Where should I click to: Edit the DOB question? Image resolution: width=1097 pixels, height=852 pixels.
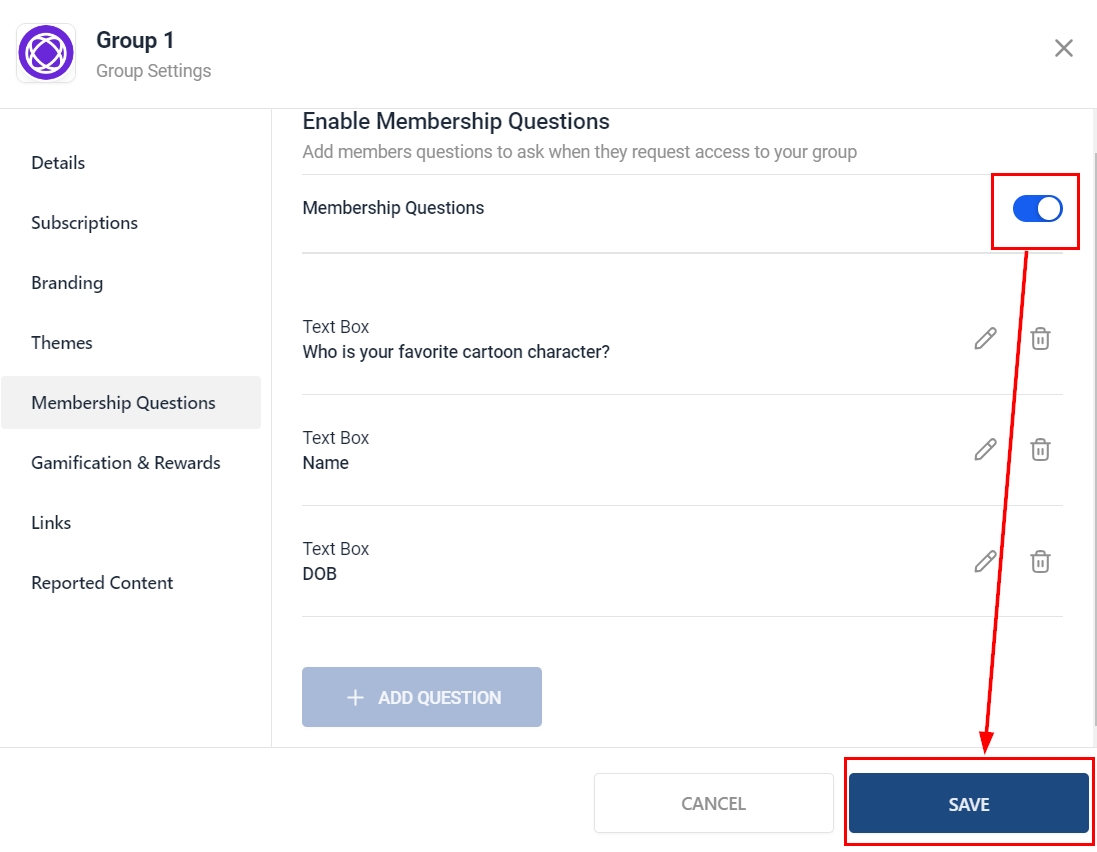pos(985,561)
